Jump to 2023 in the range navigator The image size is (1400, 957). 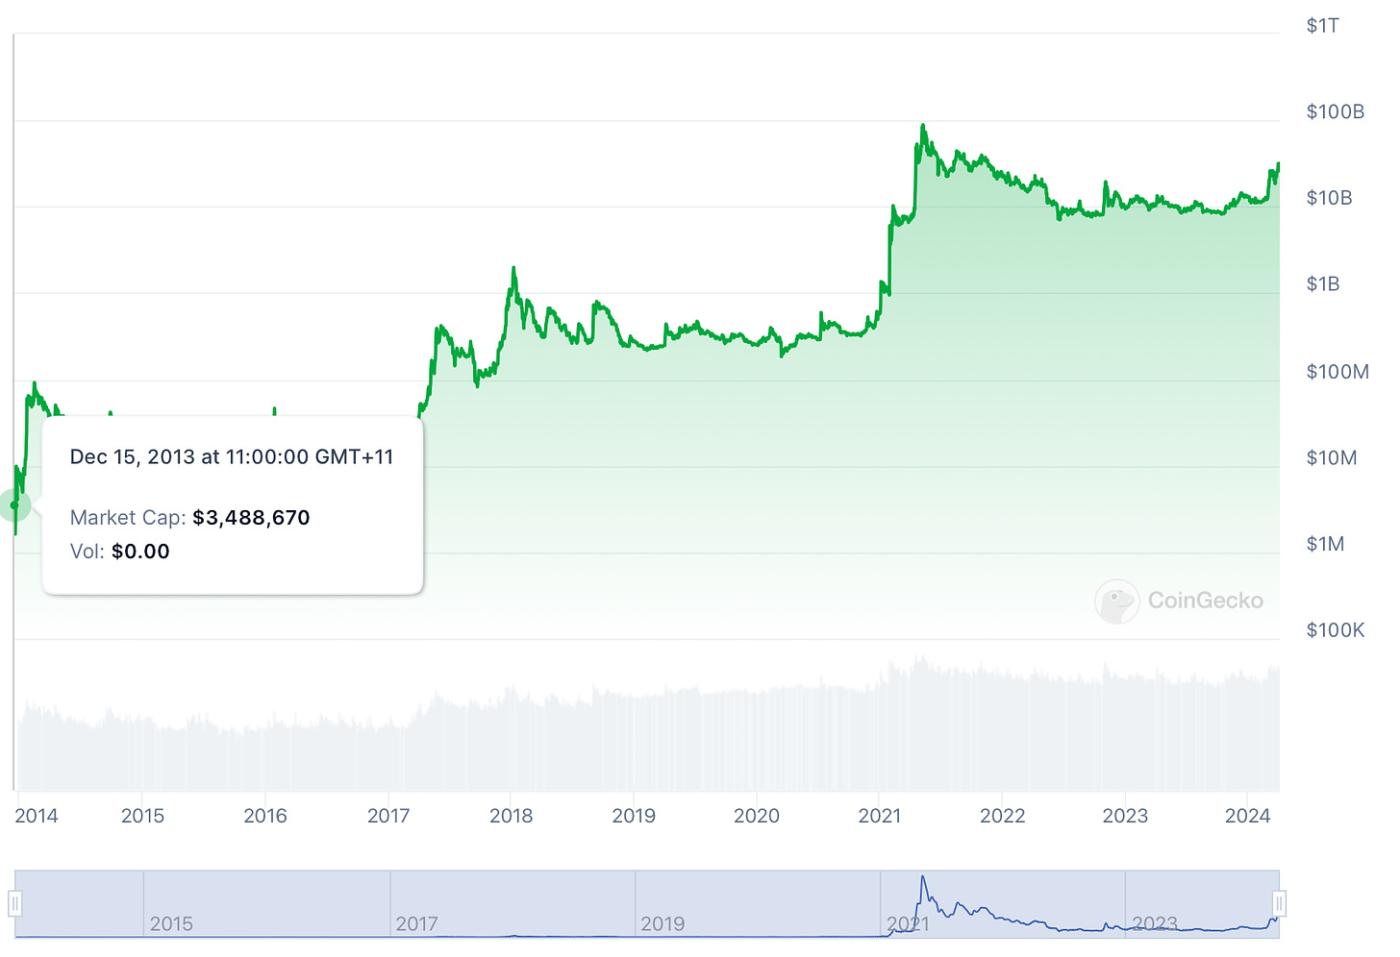[1154, 924]
